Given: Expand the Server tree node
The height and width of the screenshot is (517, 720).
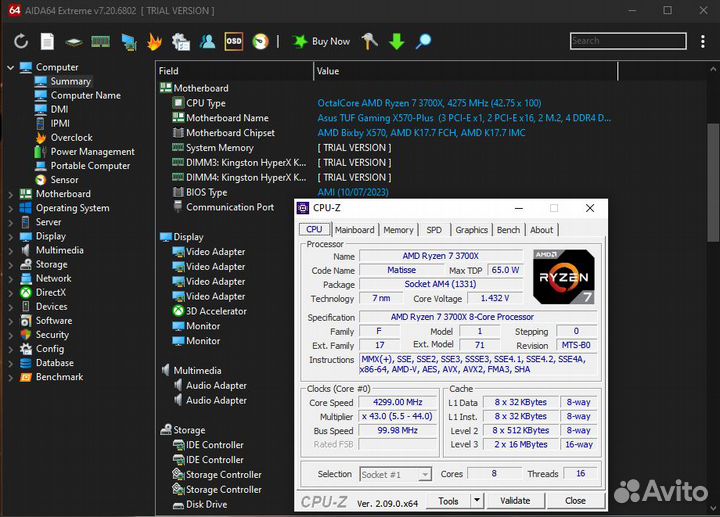Looking at the screenshot, I should tap(11, 223).
